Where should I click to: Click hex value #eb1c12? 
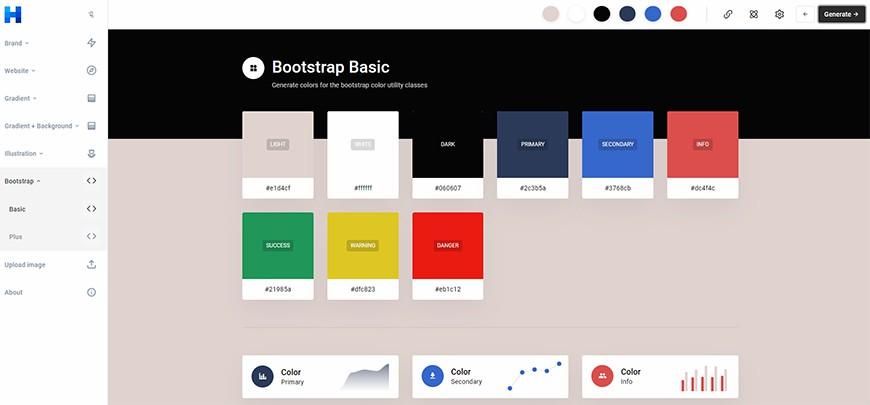[x=448, y=289]
